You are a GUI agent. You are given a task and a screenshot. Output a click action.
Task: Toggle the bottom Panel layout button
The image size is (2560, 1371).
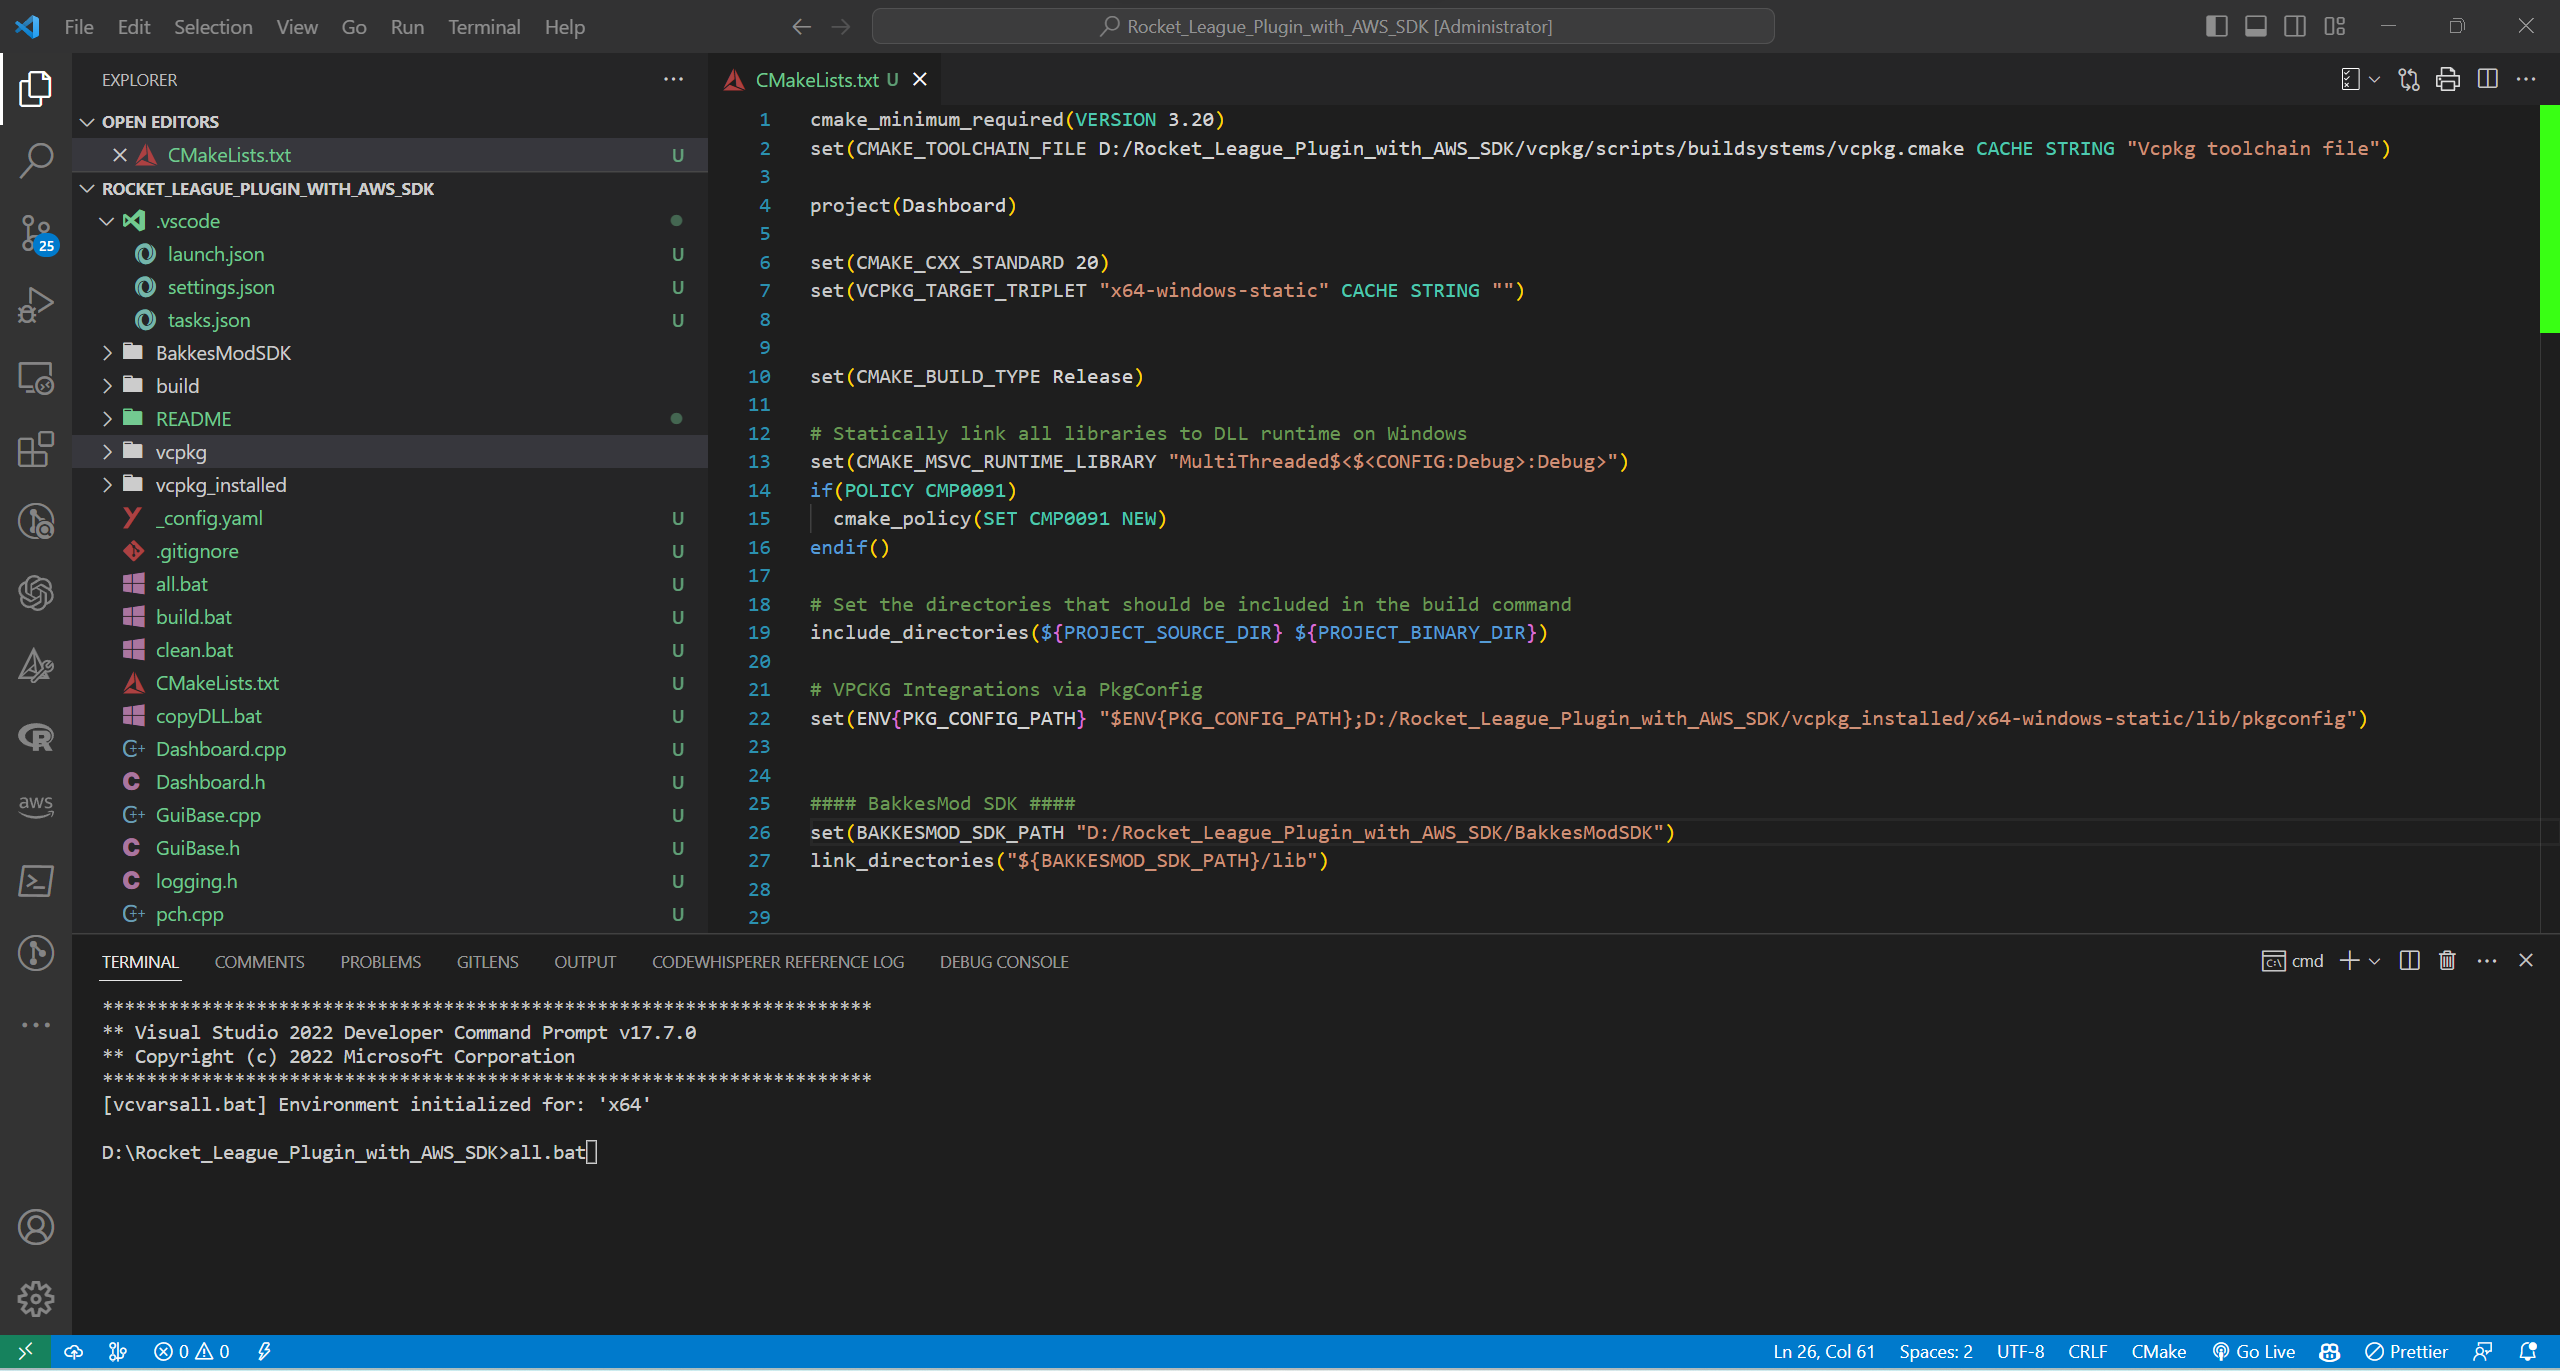click(x=2256, y=27)
